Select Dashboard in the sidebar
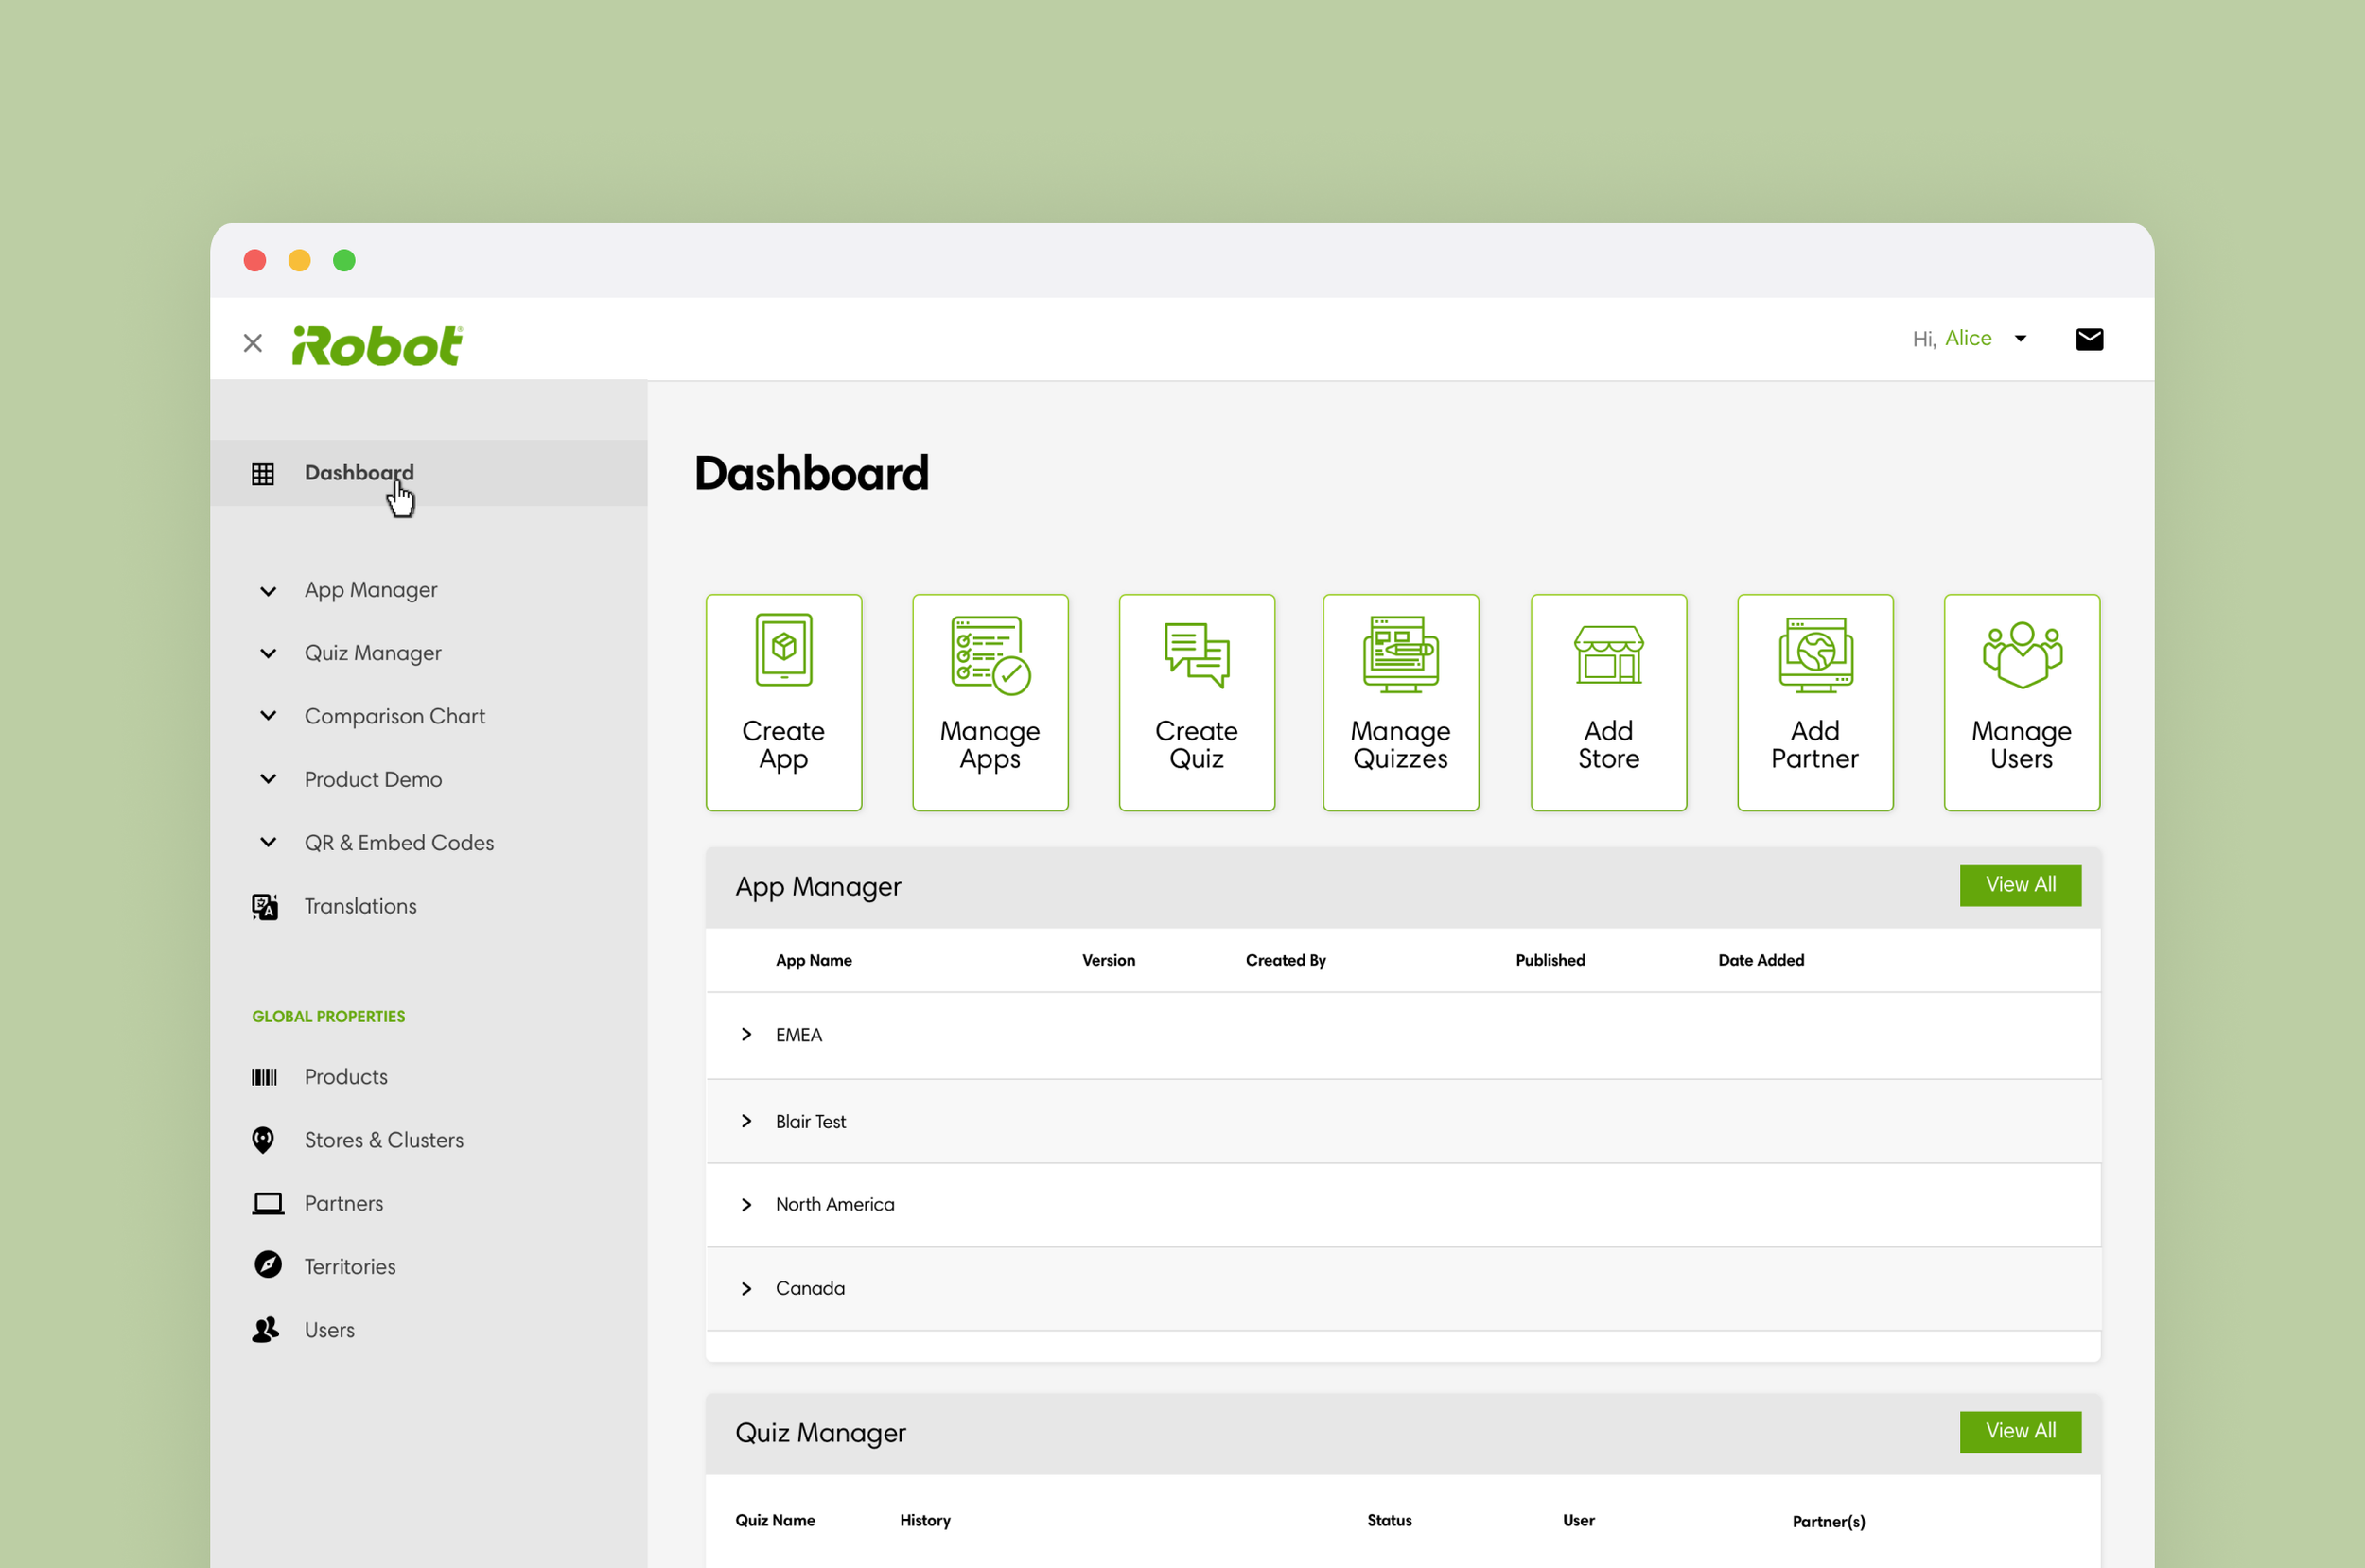Image resolution: width=2365 pixels, height=1568 pixels. pyautogui.click(x=358, y=473)
